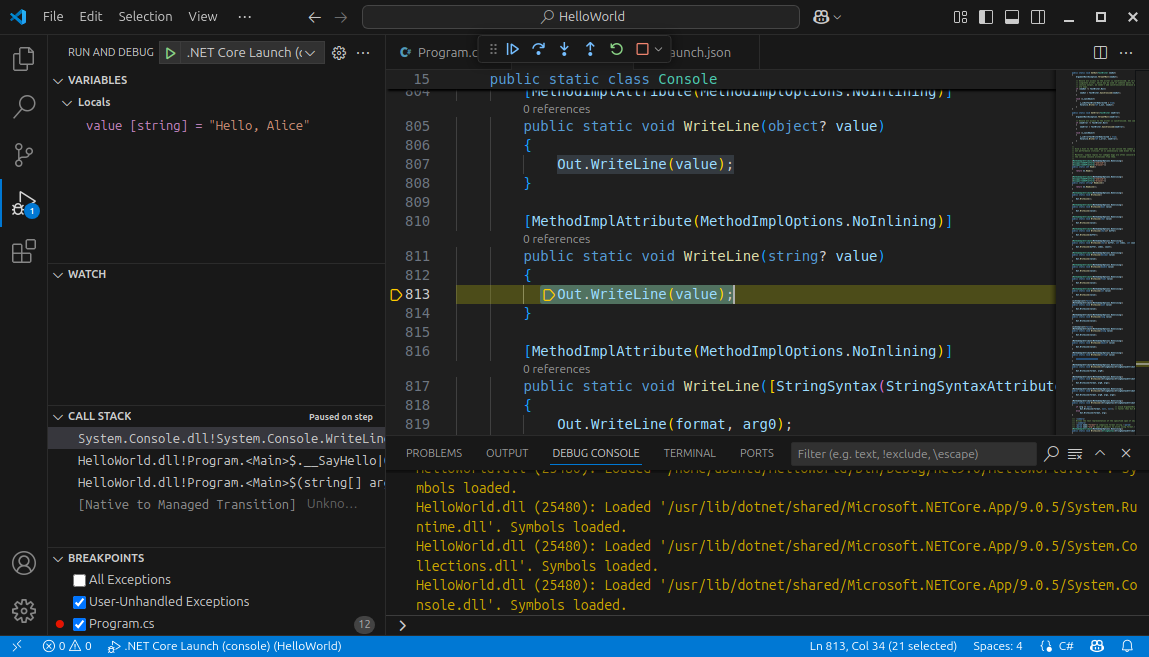Open Run and Debug view icon

tap(23, 203)
